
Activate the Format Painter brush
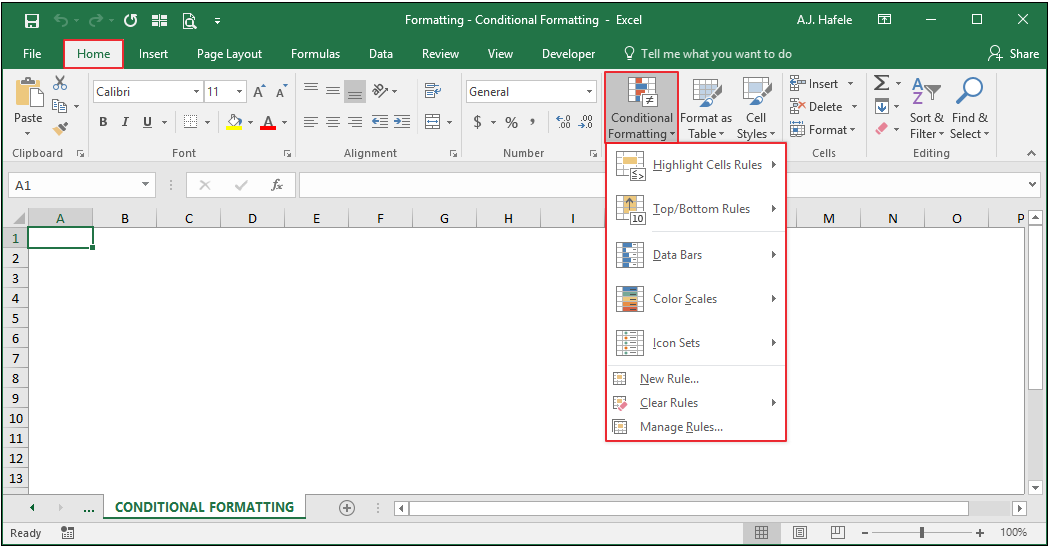pos(60,128)
